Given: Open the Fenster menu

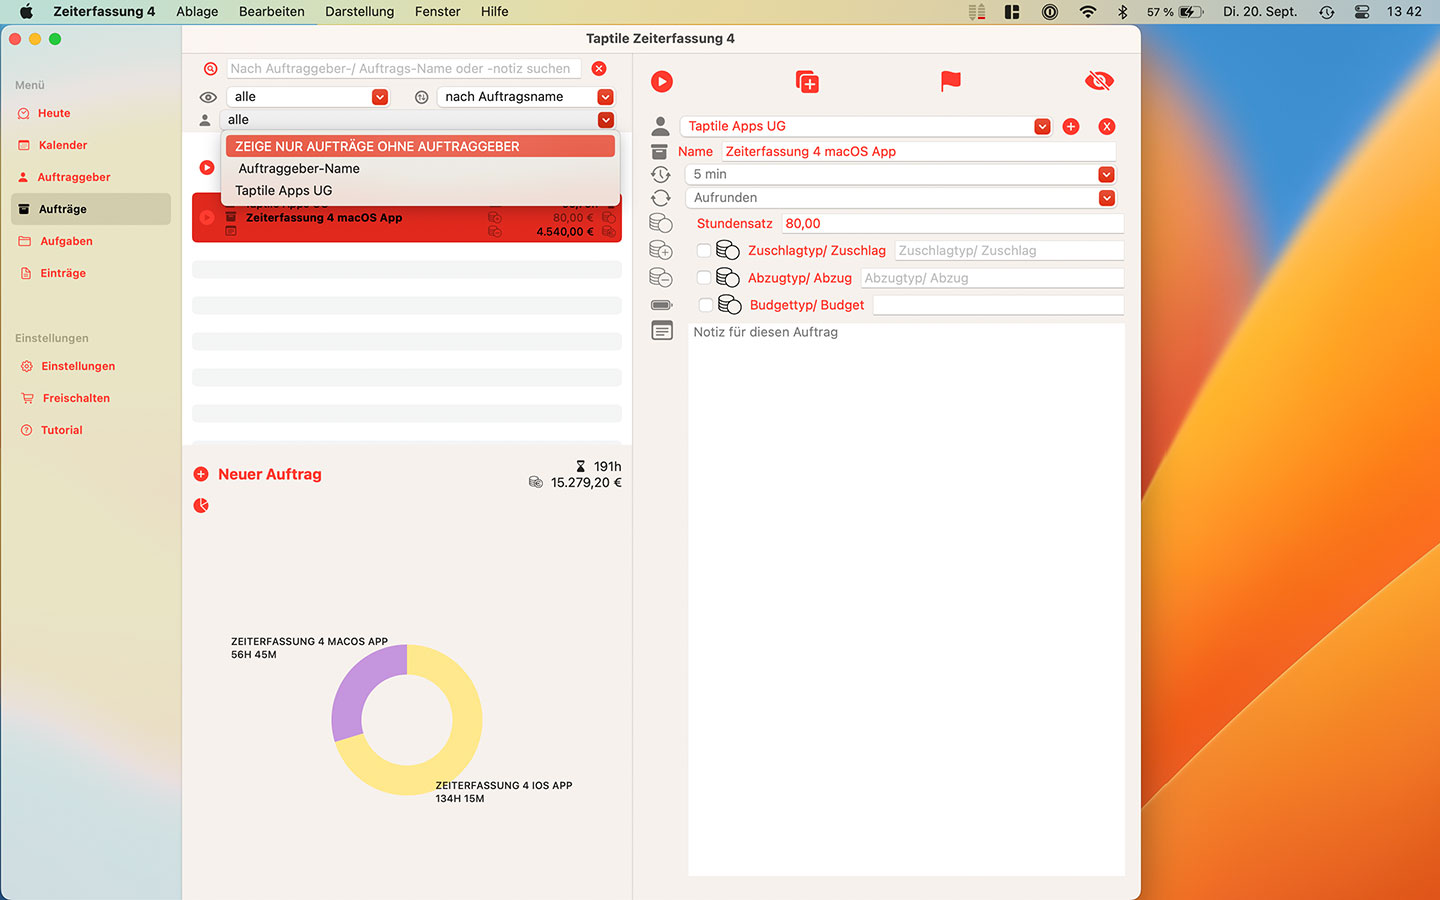Looking at the screenshot, I should point(438,12).
